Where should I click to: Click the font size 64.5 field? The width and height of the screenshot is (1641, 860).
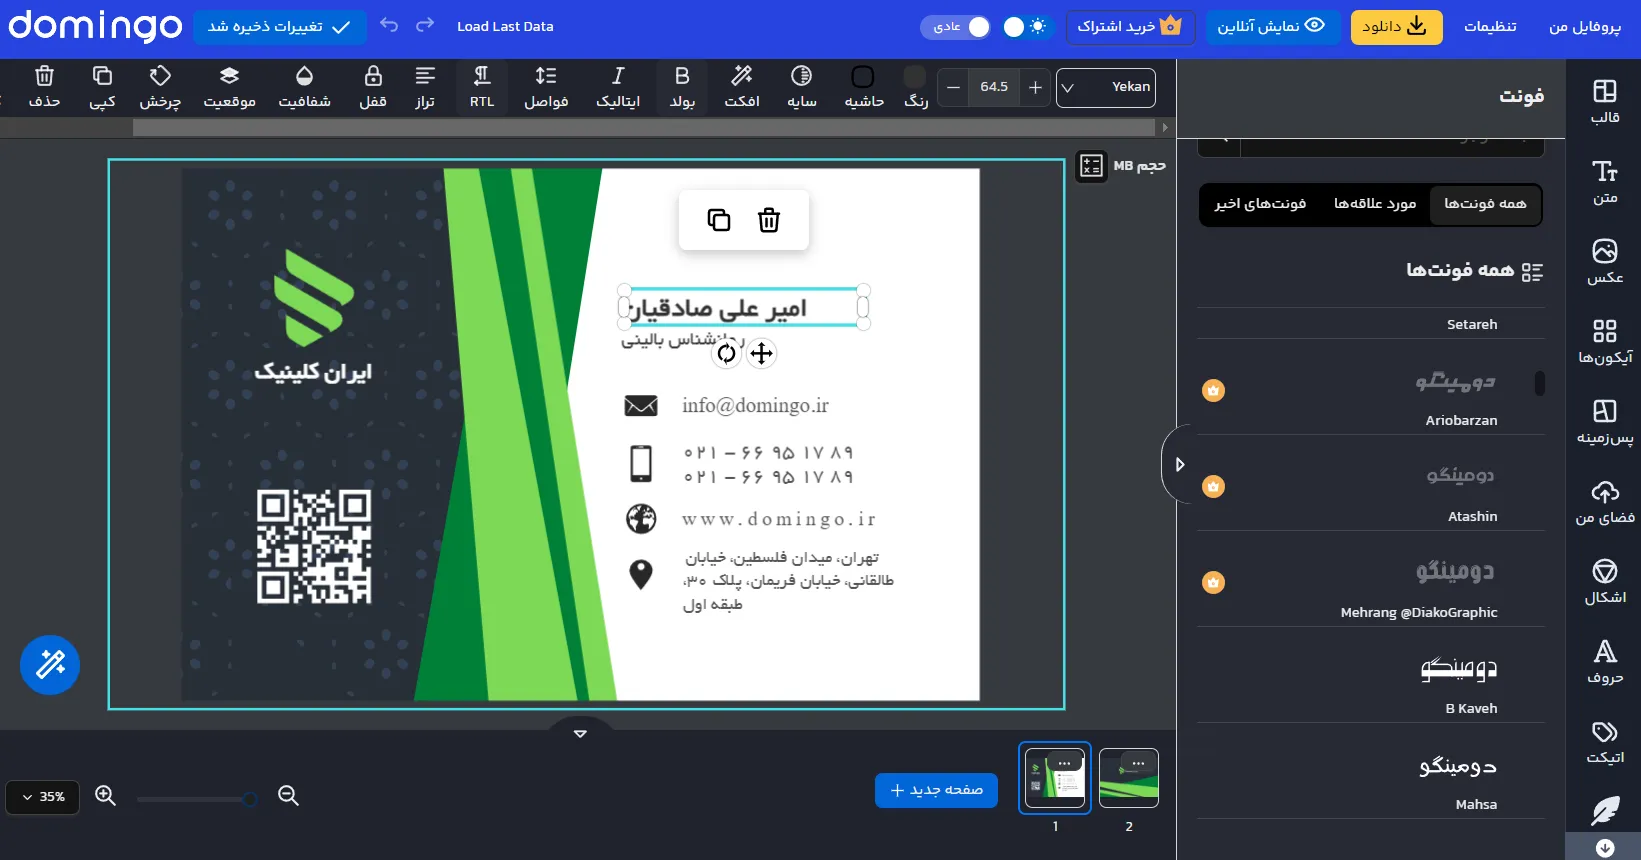994,87
